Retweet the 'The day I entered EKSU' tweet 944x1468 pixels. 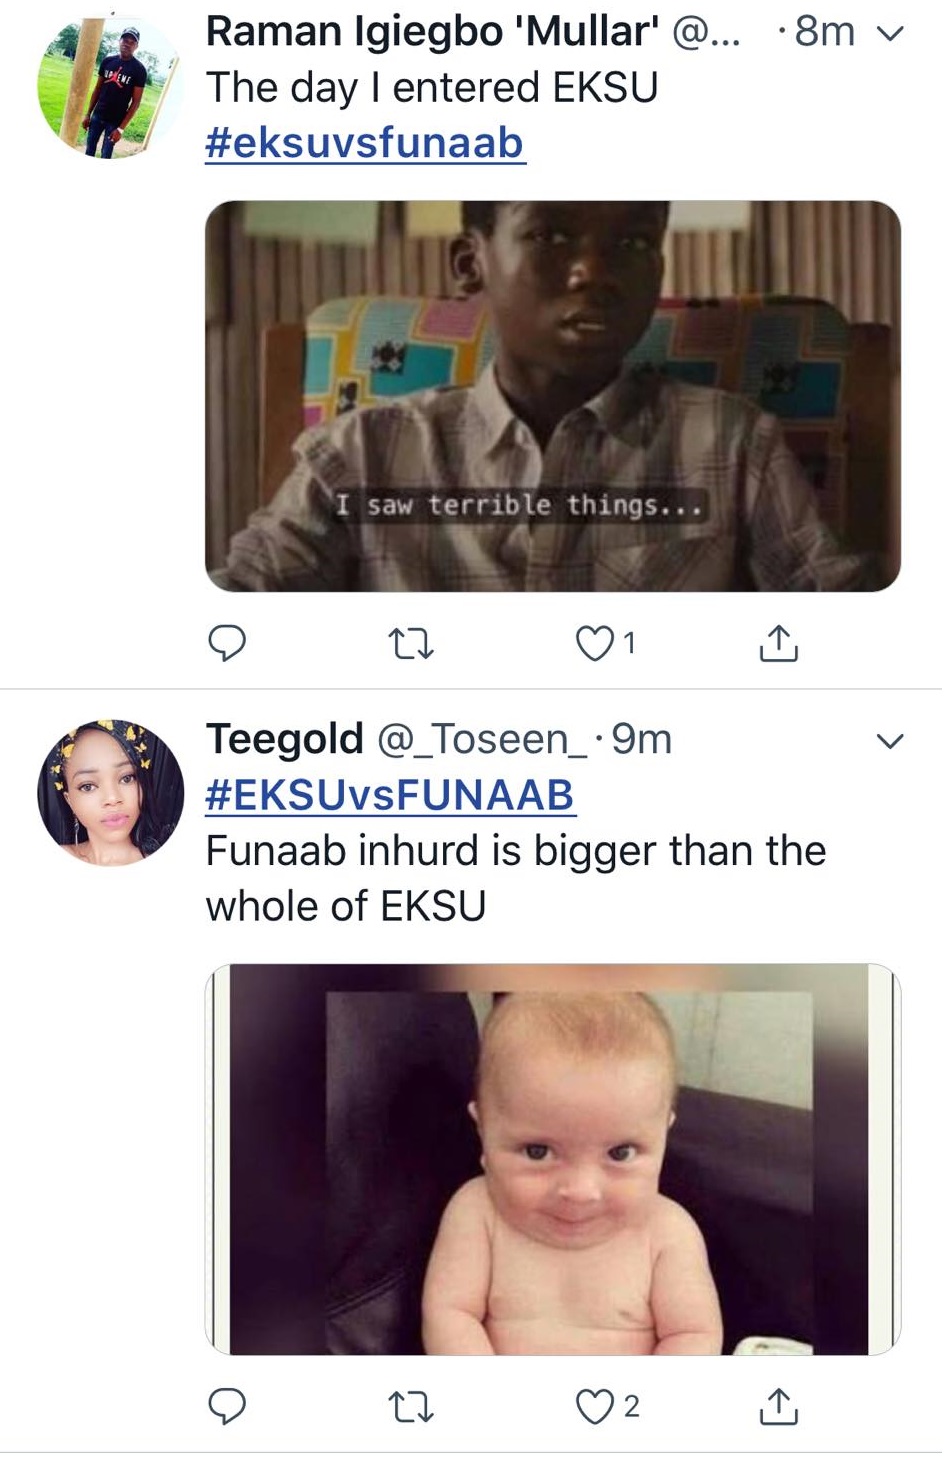click(x=410, y=643)
